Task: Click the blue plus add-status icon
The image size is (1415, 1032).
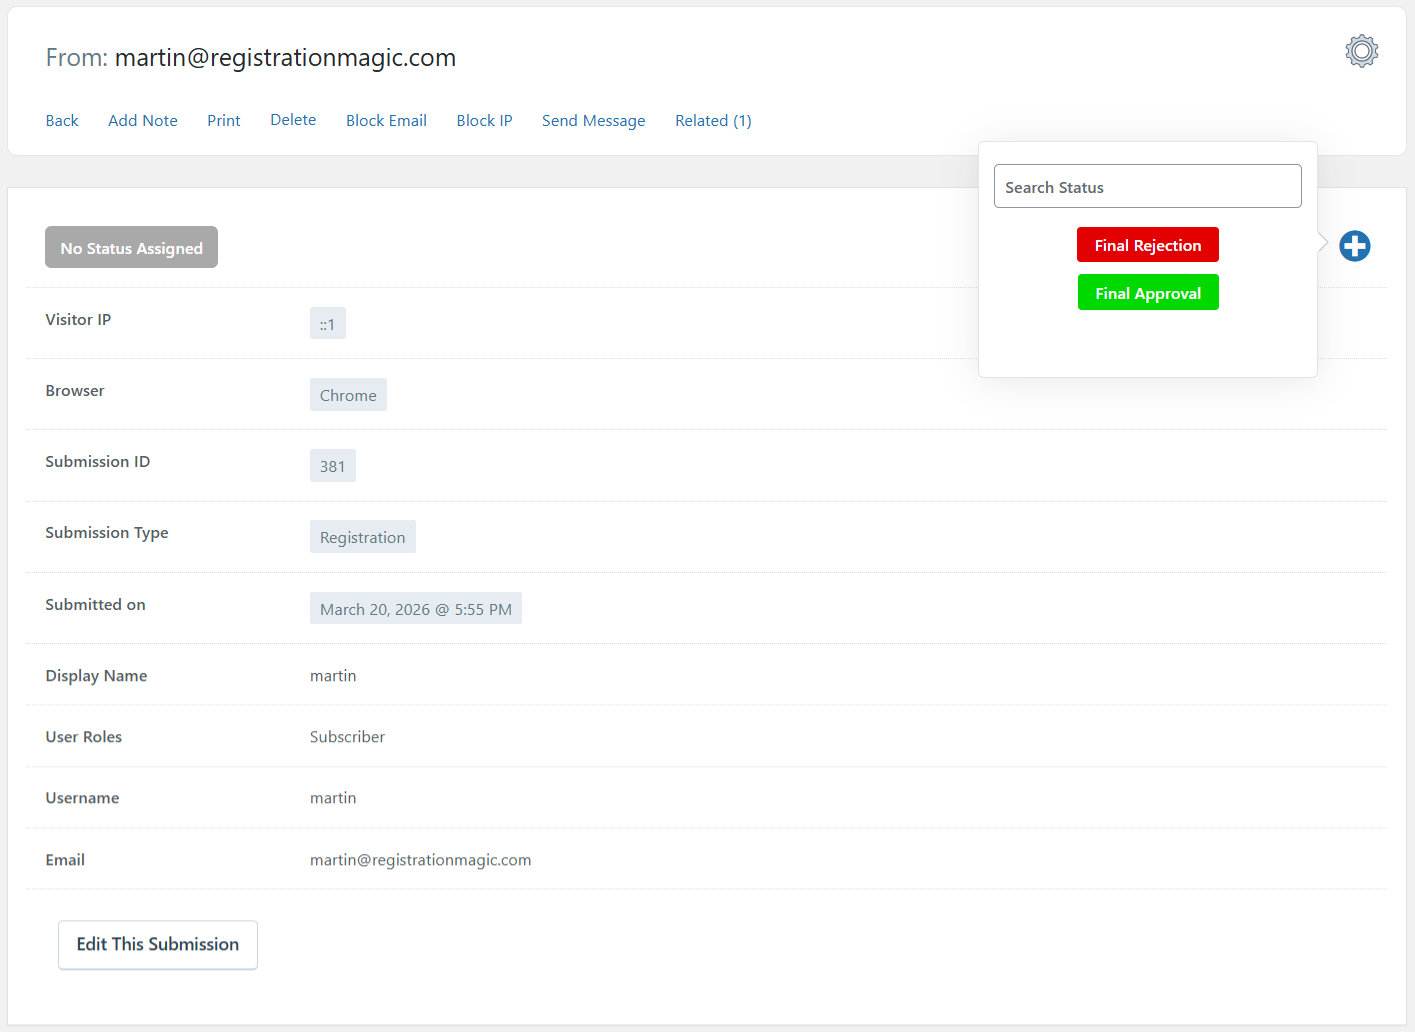Action: [1354, 246]
